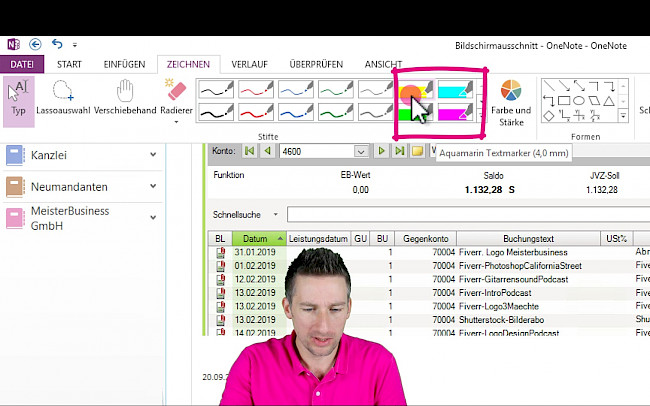
Task: Choose the straight line shape
Action: [549, 86]
